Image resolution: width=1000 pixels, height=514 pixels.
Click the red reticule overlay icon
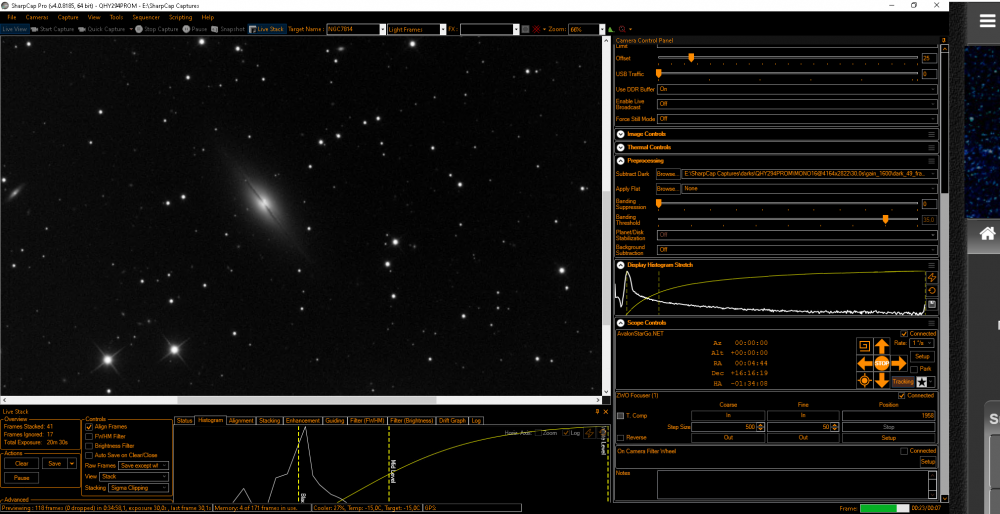click(x=536, y=29)
